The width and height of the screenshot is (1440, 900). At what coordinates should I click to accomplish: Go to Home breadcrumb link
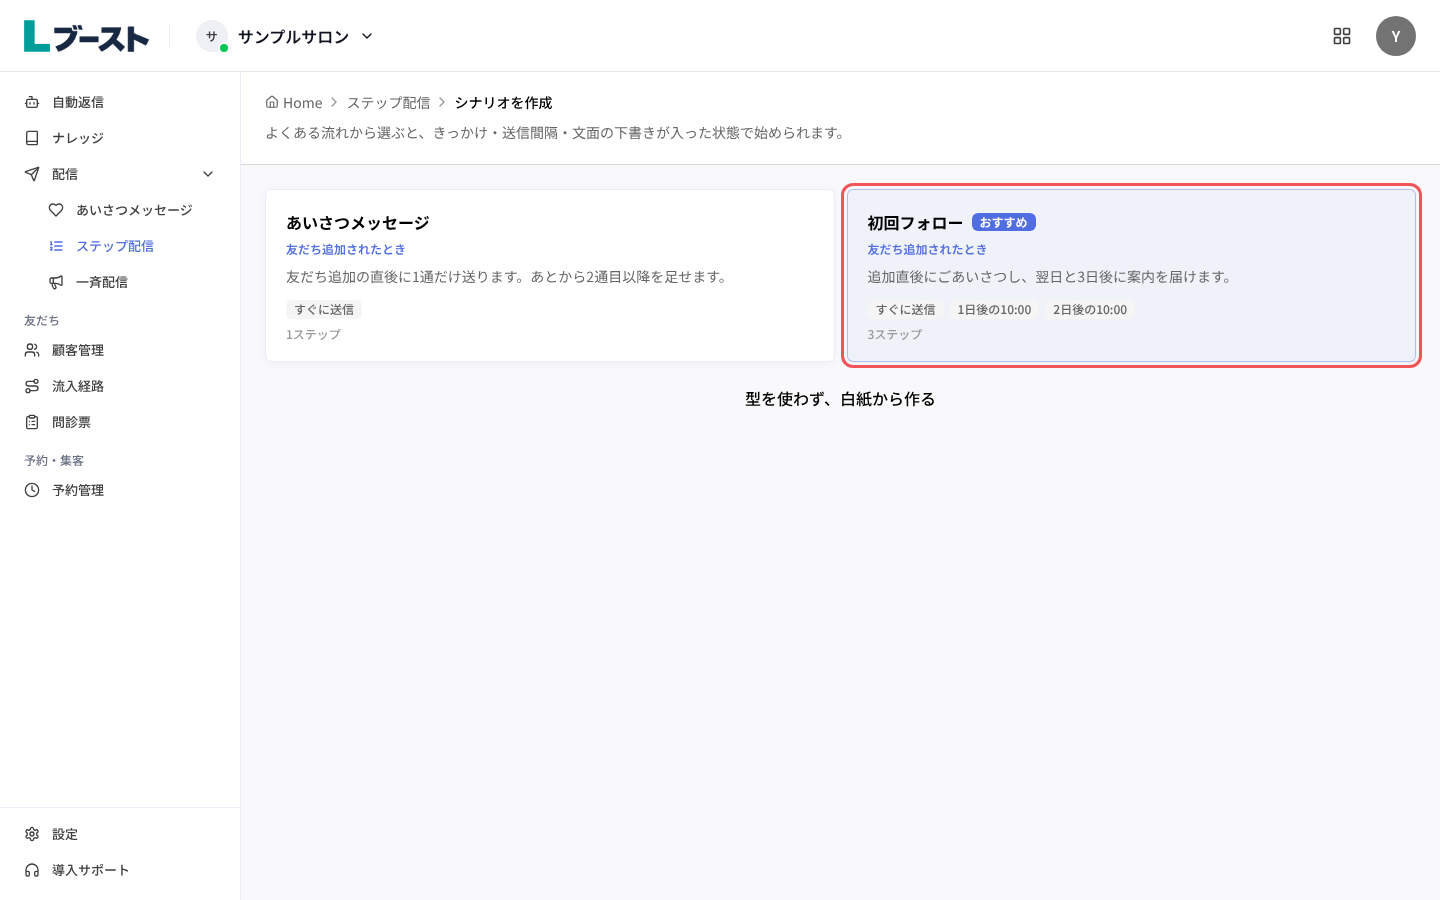point(294,102)
